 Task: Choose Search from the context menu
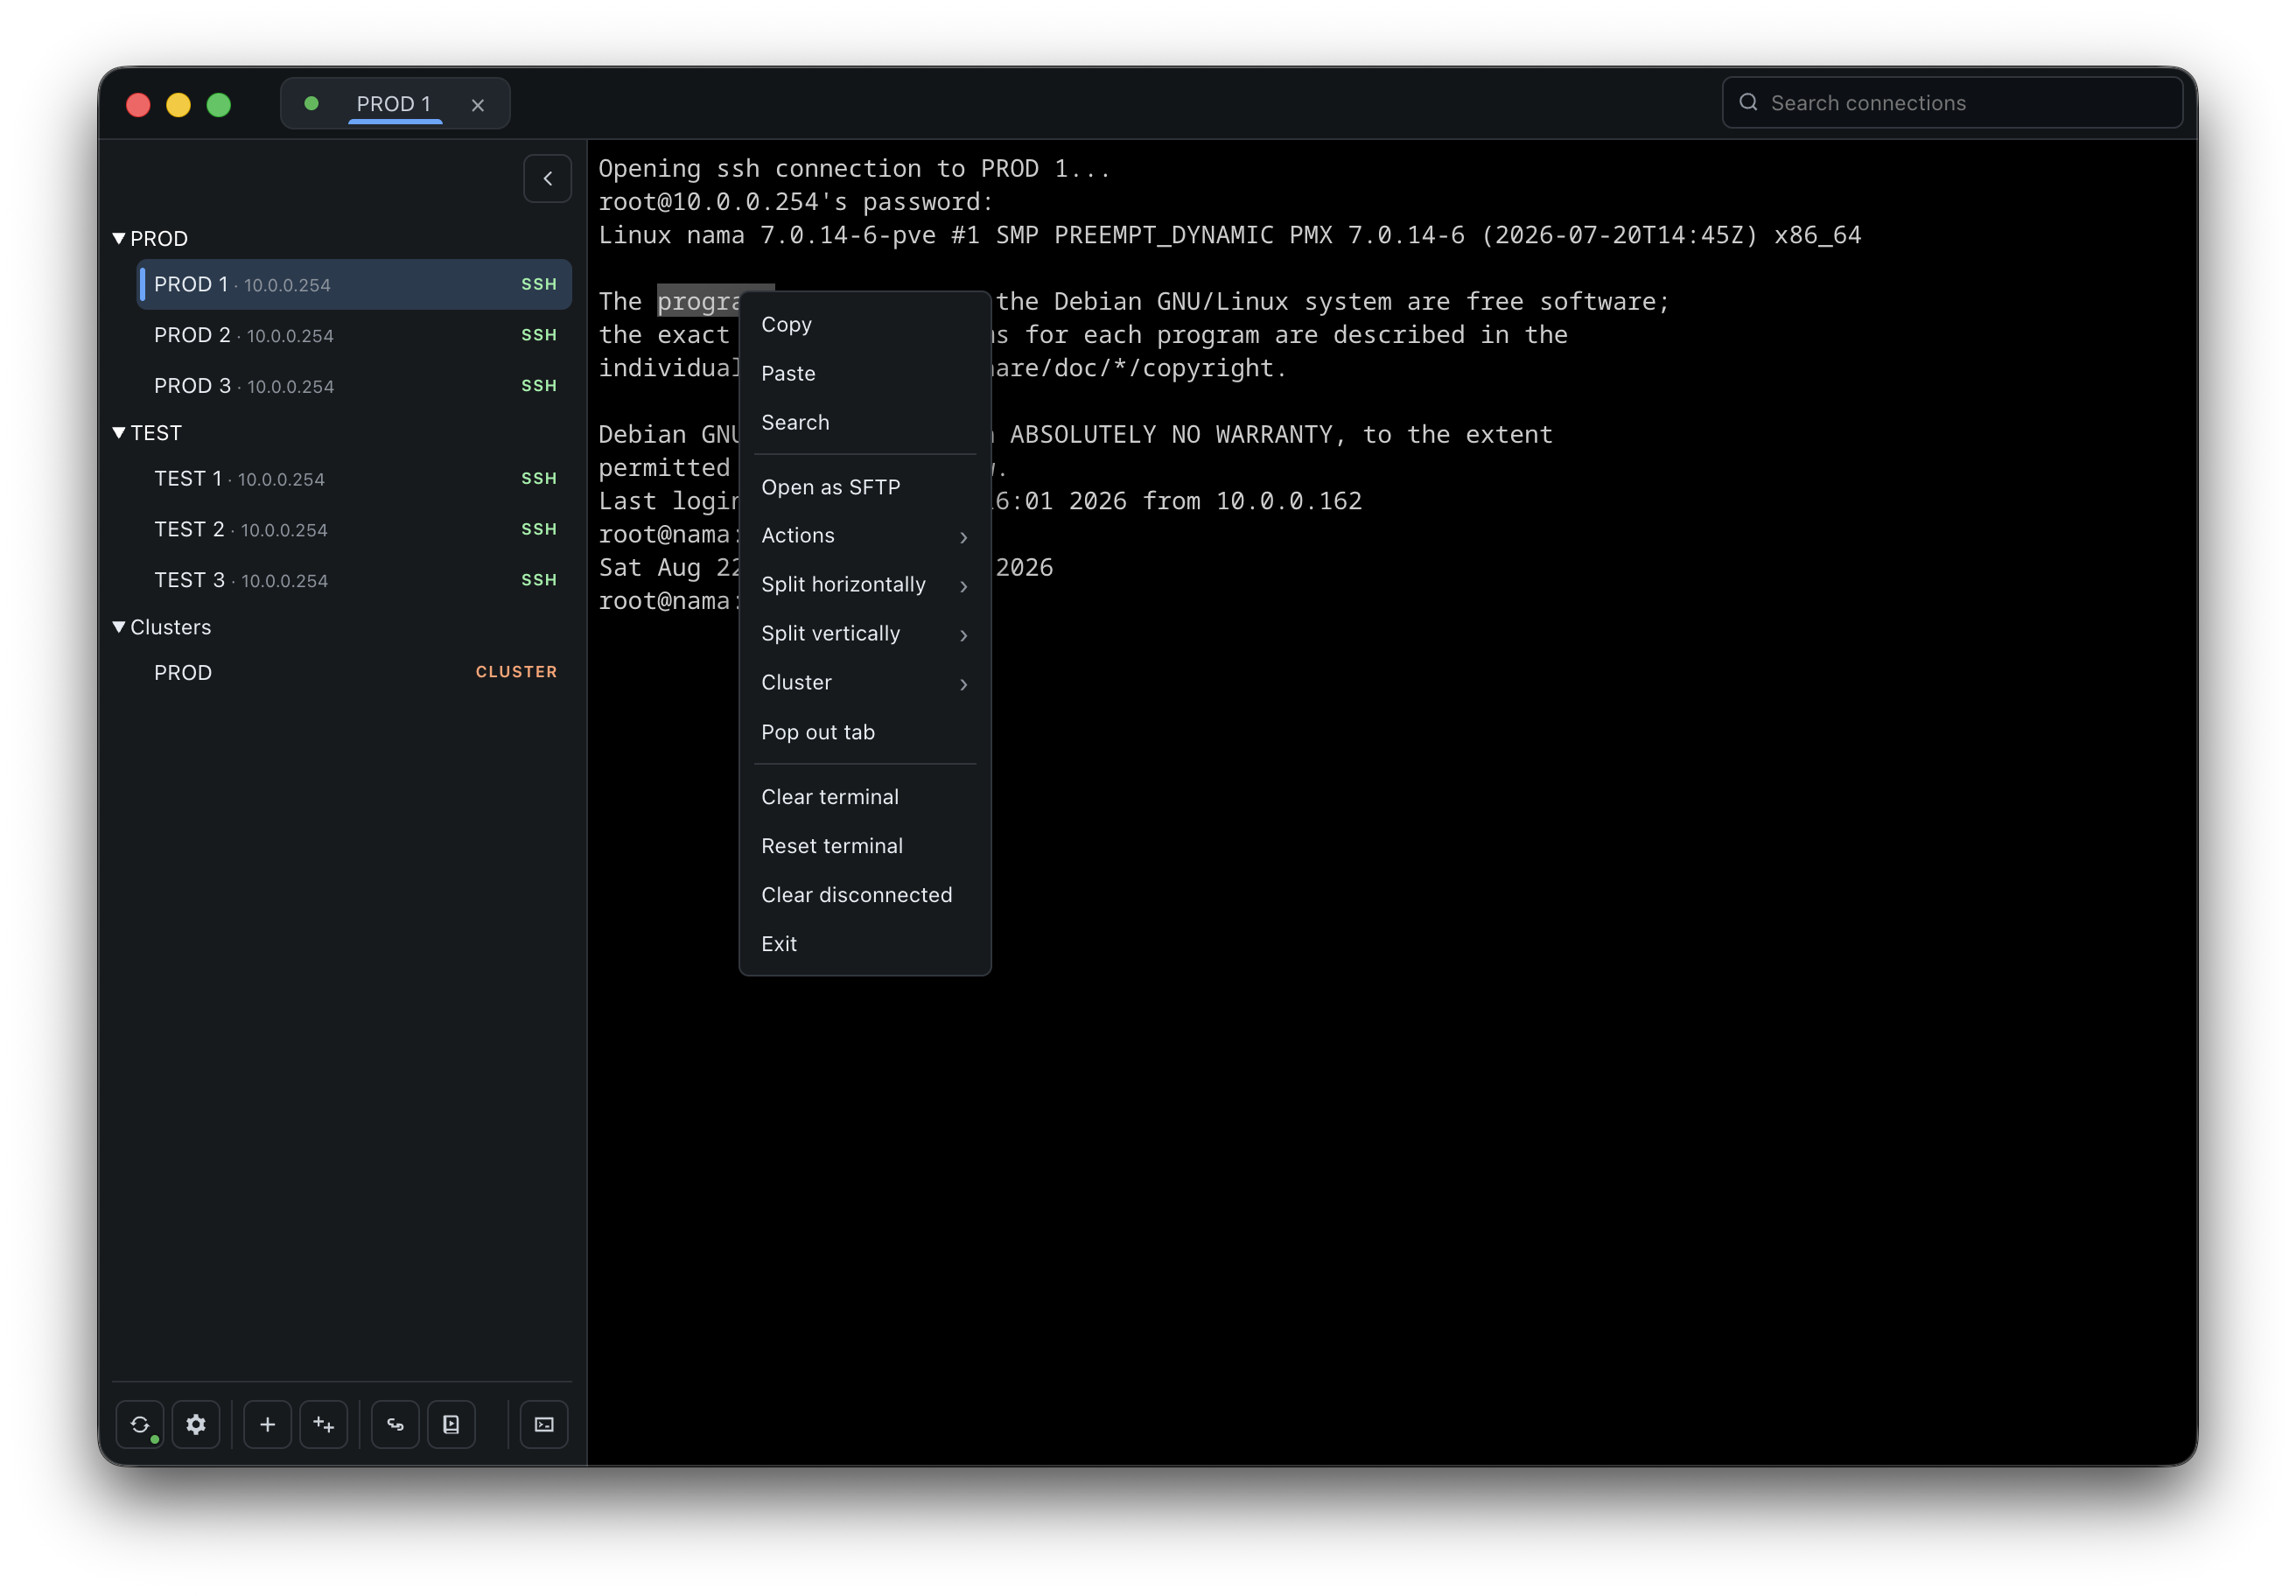point(865,422)
